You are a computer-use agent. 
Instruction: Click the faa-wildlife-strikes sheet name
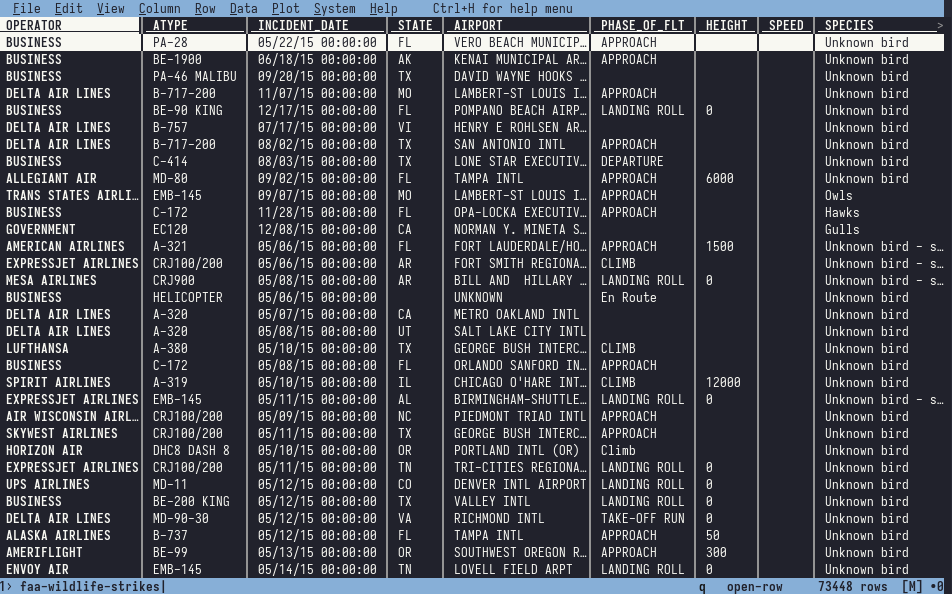(90, 587)
